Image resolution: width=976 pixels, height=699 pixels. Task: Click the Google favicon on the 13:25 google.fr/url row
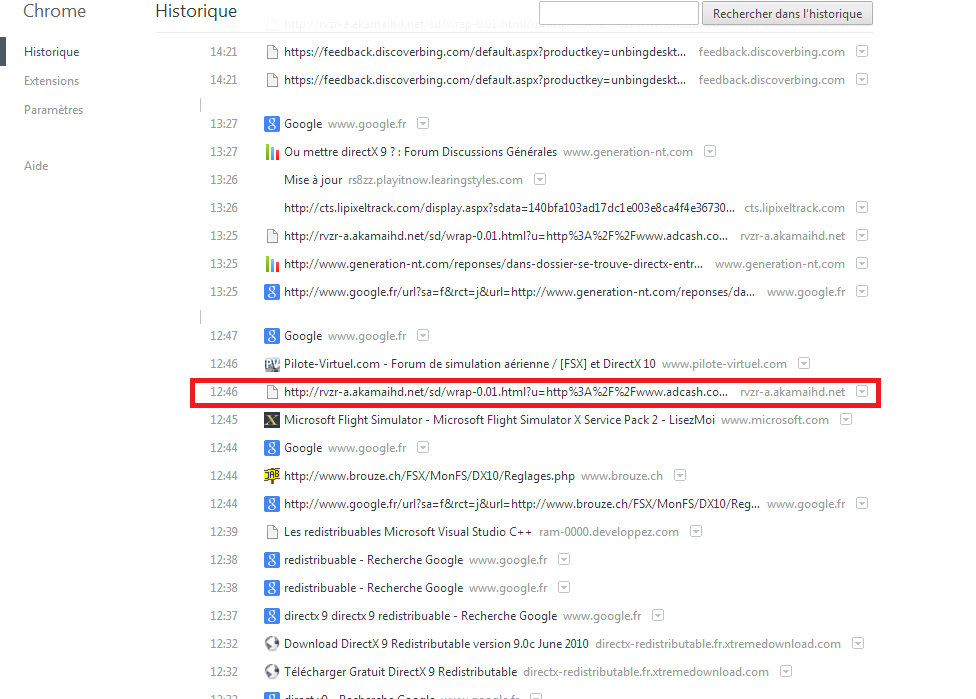coord(271,292)
